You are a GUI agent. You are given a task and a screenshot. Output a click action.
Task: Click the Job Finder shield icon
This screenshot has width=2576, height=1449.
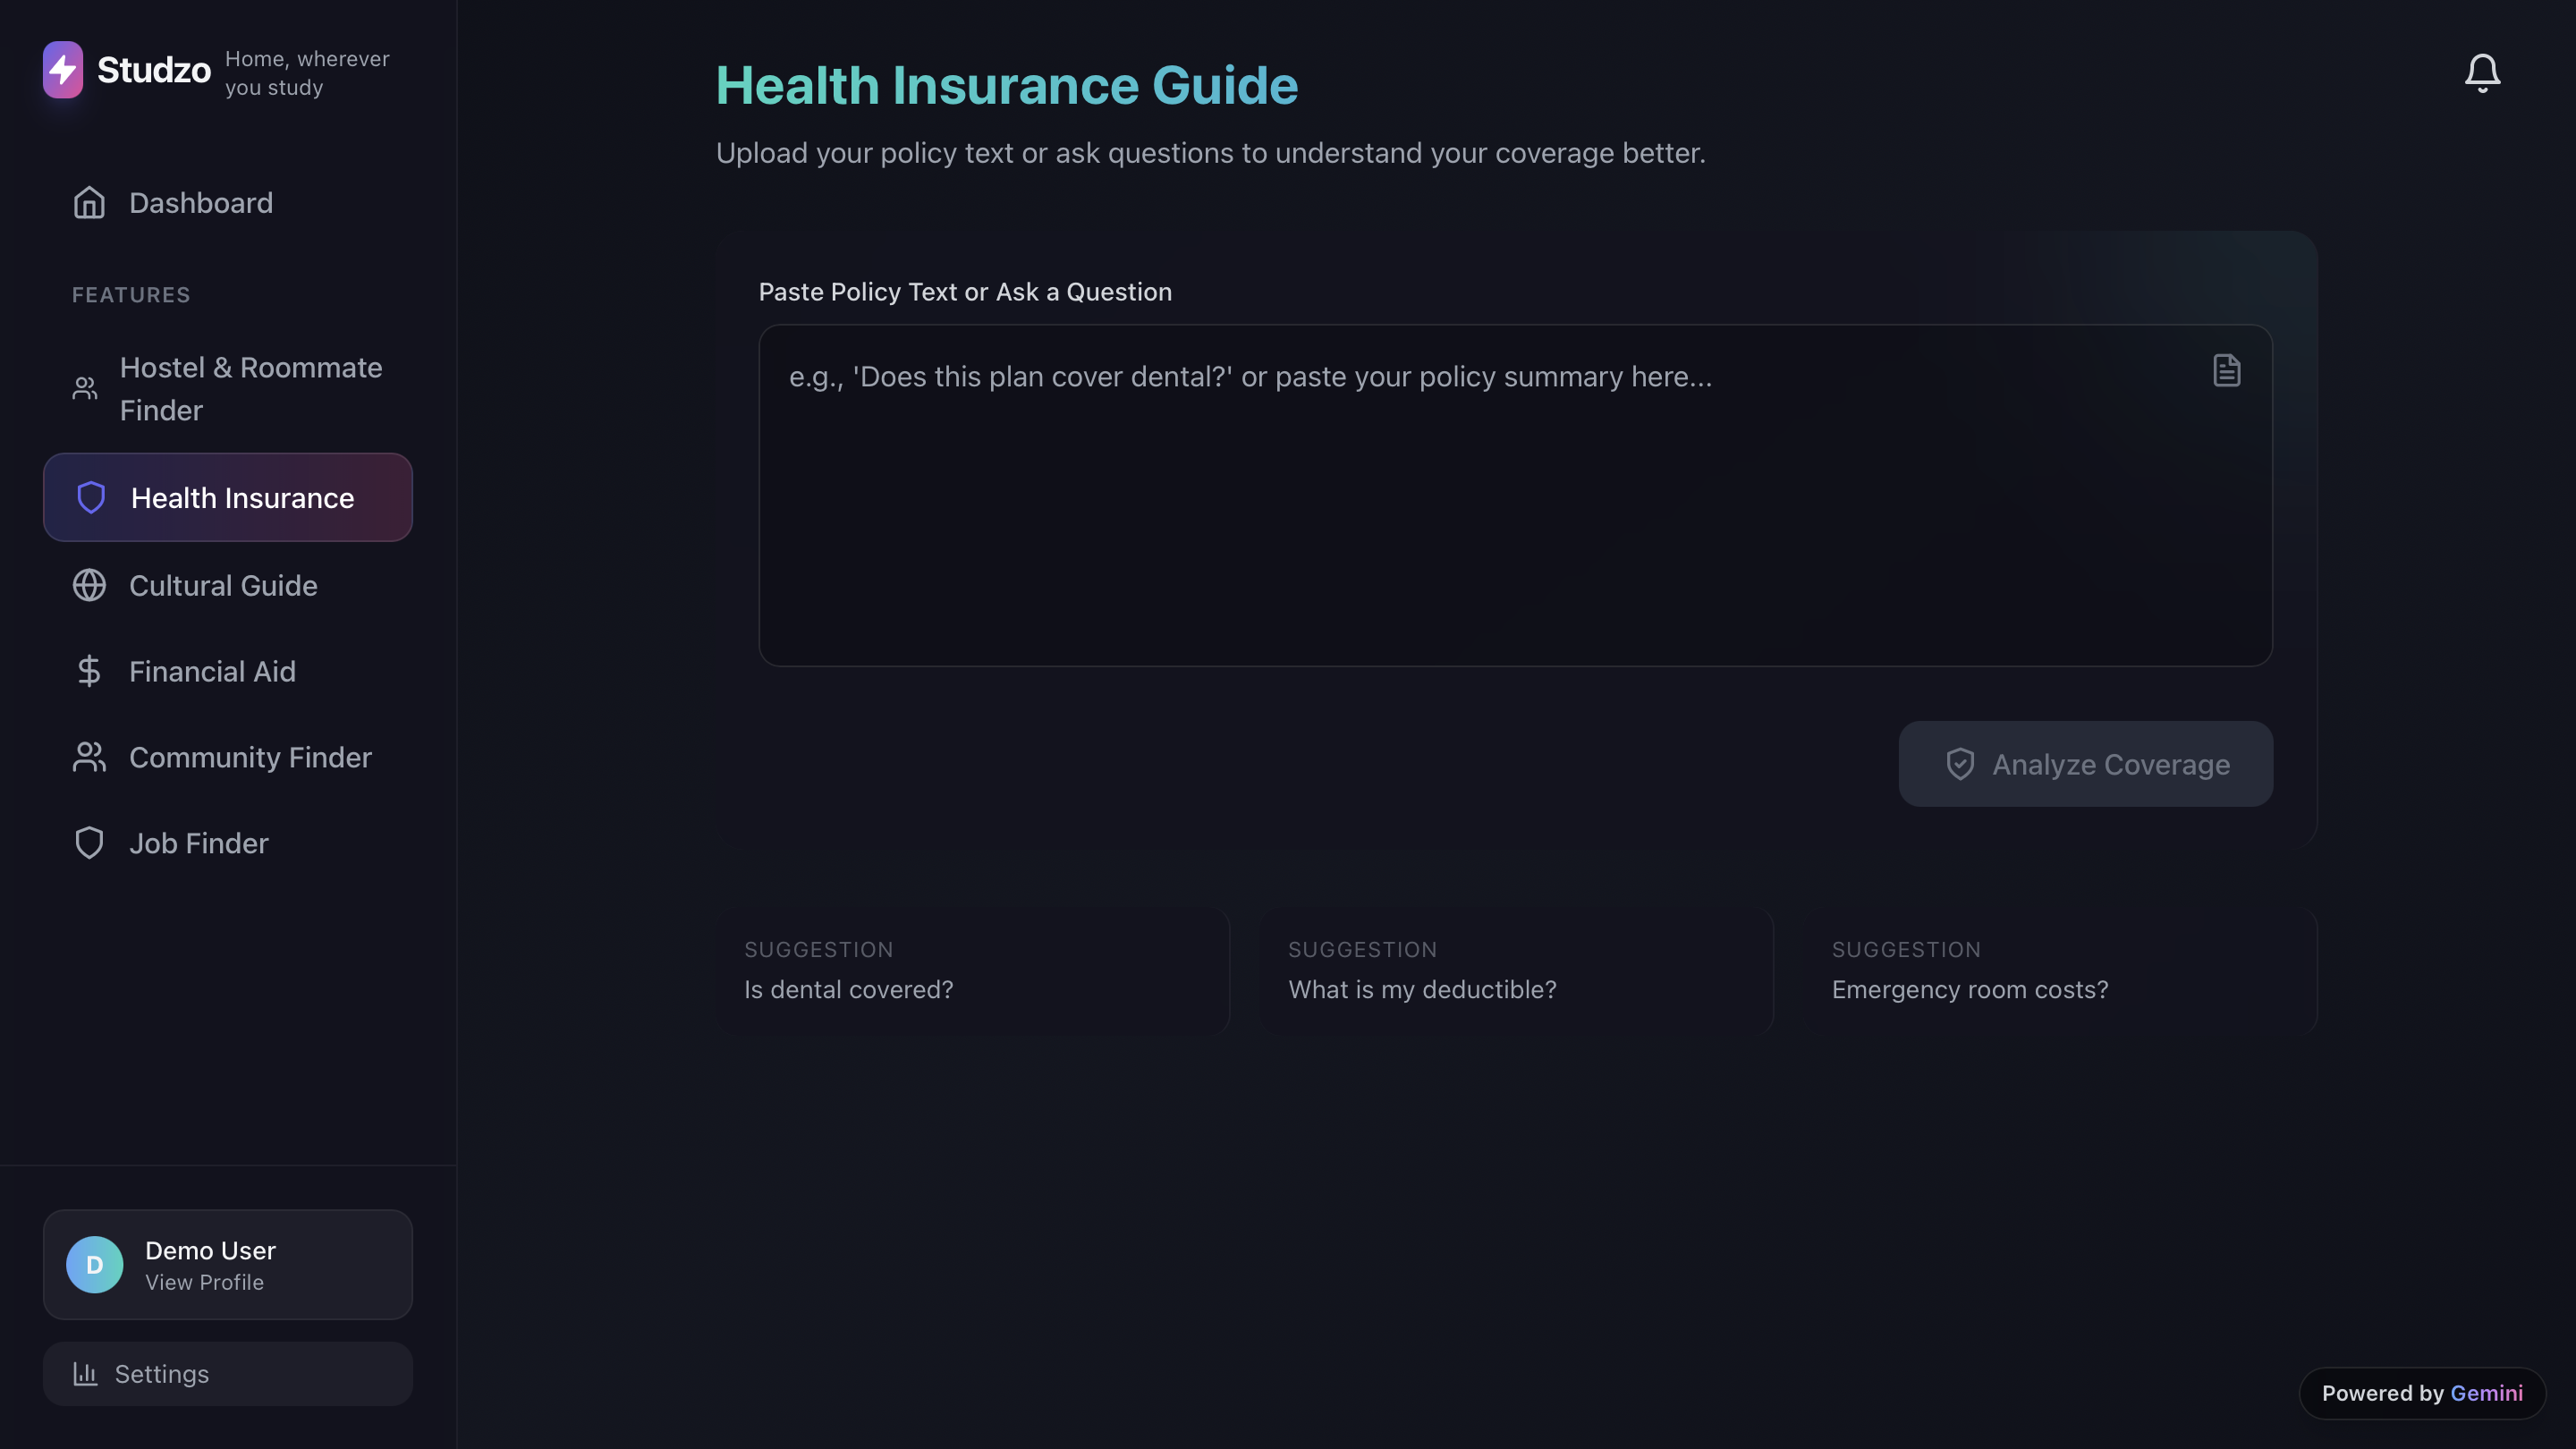[x=89, y=843]
